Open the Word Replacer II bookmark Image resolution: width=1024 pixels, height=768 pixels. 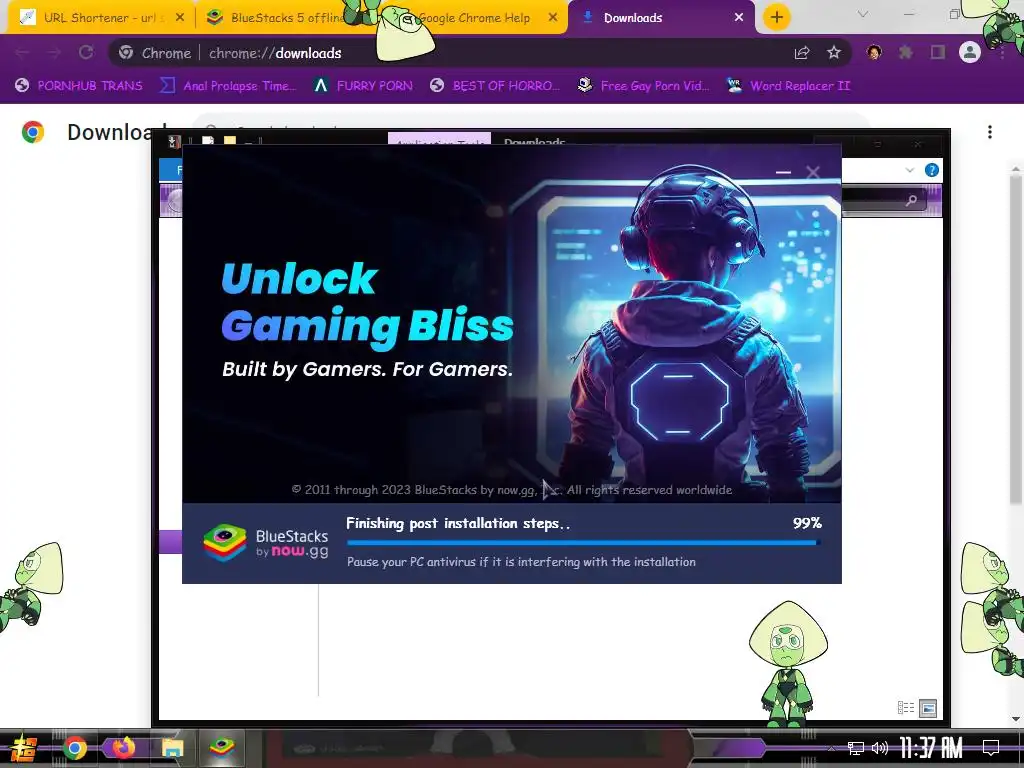click(788, 86)
